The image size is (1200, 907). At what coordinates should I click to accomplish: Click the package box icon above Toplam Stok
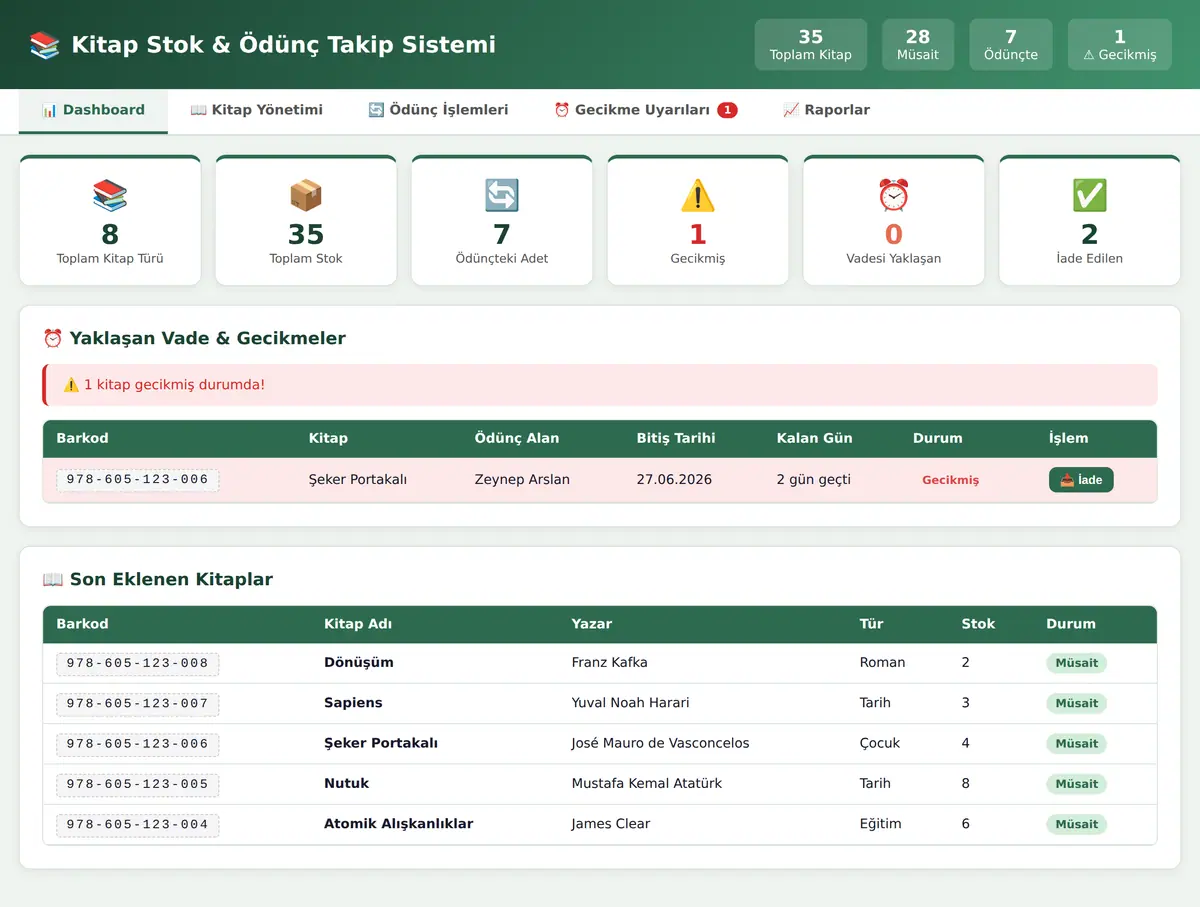point(306,195)
